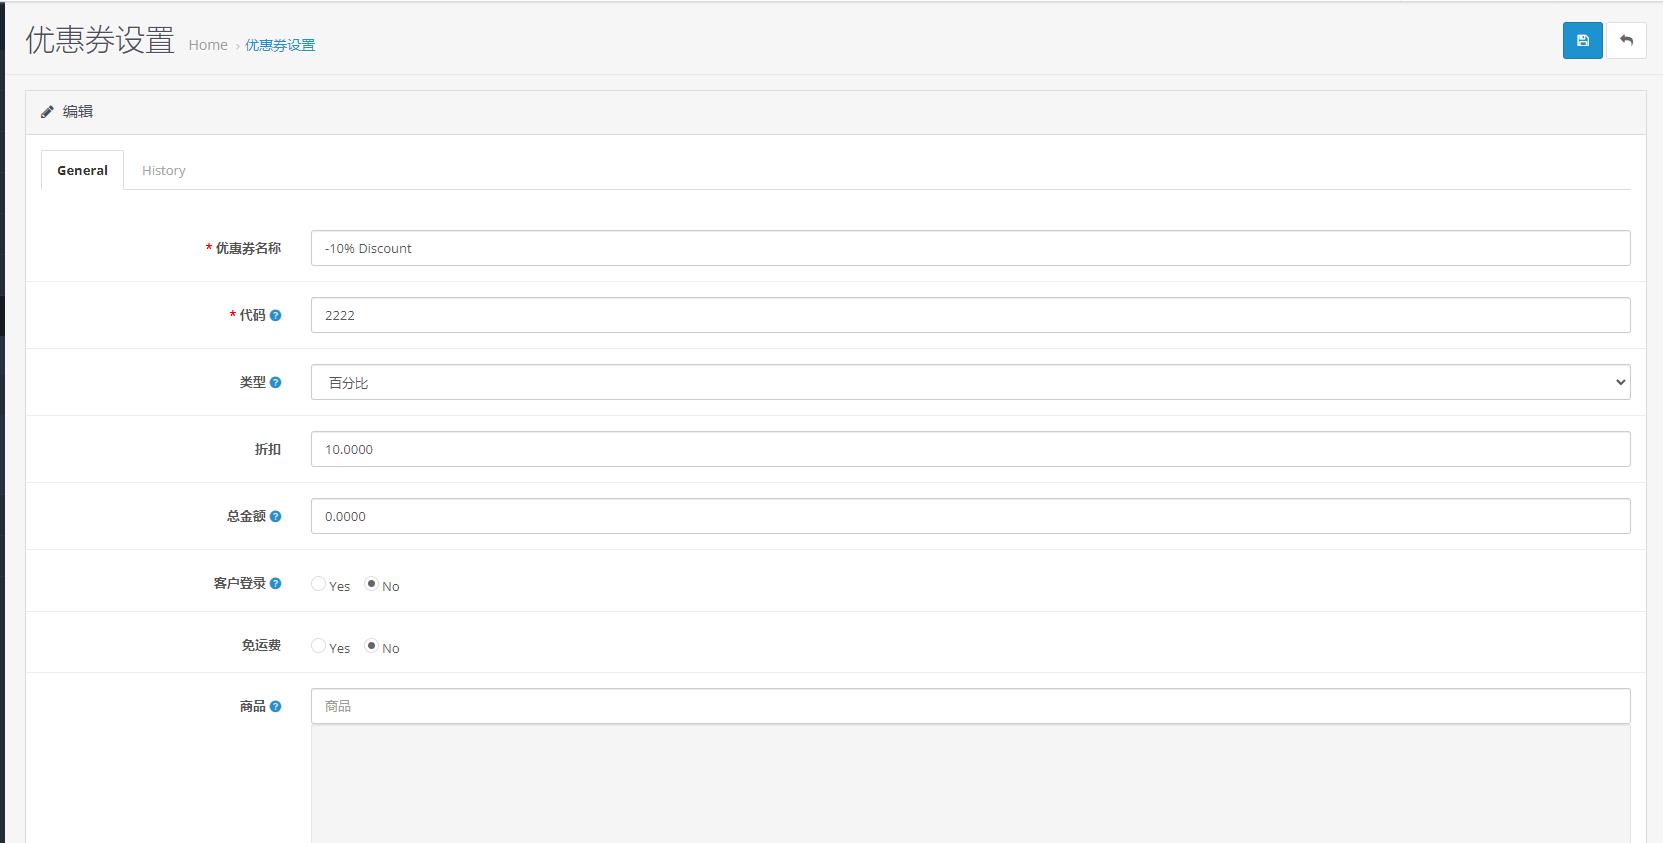This screenshot has height=843, width=1663.
Task: Switch to the History tab
Action: pyautogui.click(x=163, y=171)
